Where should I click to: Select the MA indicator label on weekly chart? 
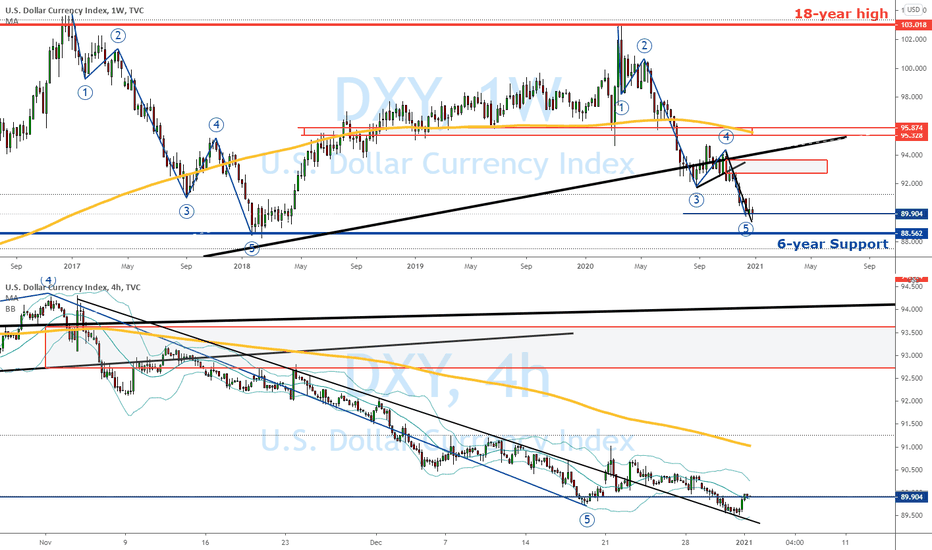[11, 21]
